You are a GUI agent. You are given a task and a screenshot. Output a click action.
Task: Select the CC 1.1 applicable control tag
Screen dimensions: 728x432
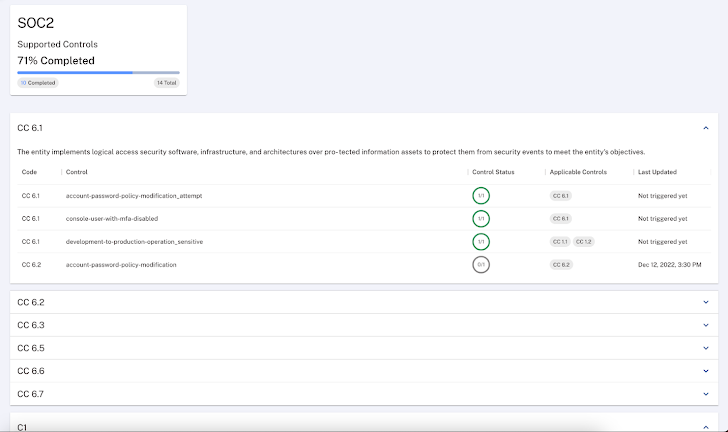point(559,242)
